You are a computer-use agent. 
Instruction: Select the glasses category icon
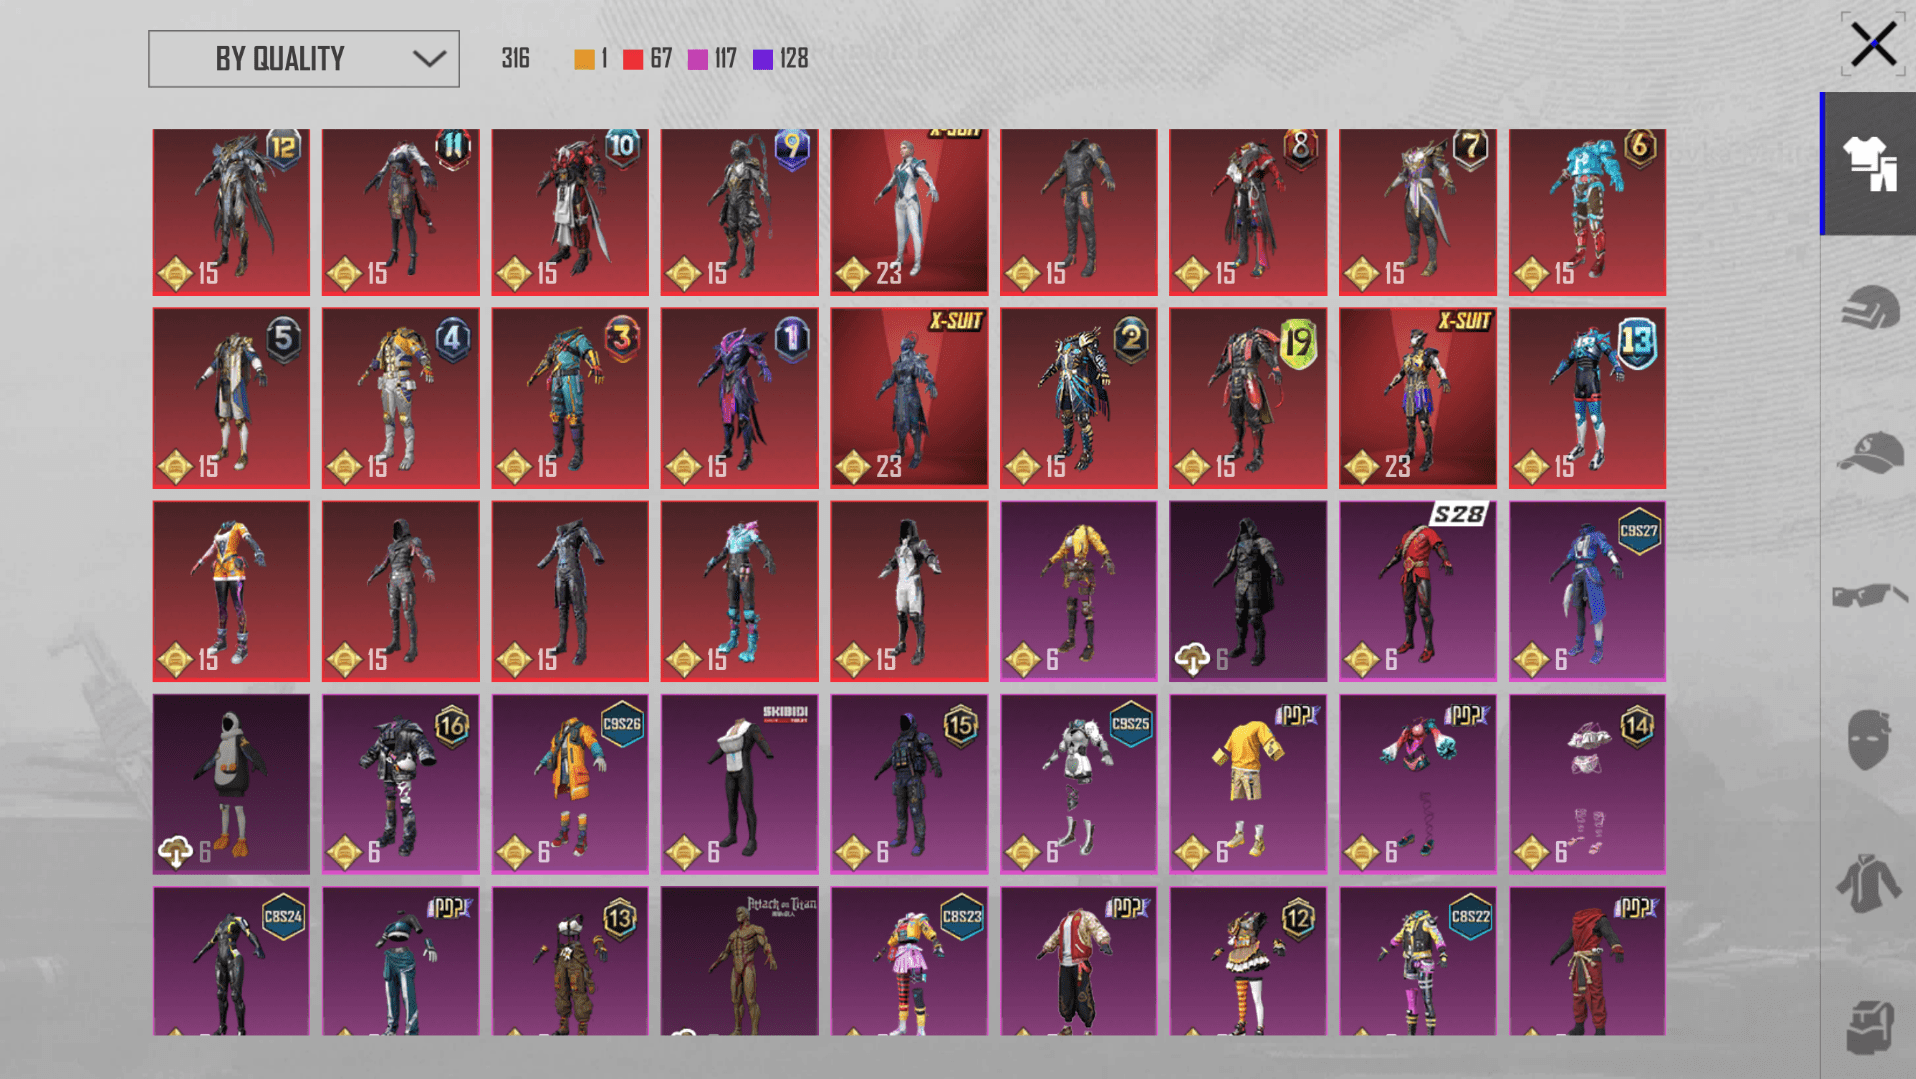click(1868, 596)
